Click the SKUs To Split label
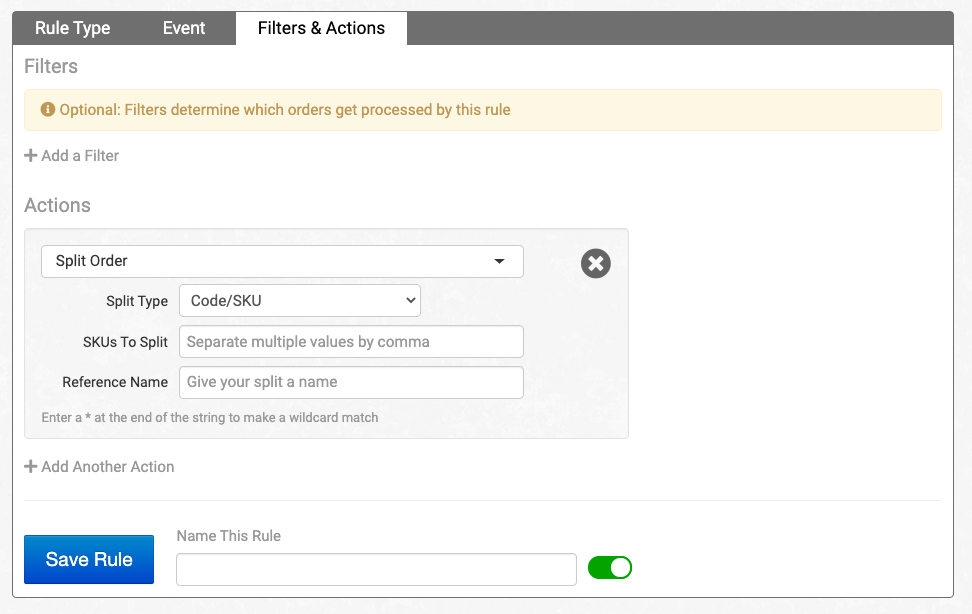 [125, 342]
